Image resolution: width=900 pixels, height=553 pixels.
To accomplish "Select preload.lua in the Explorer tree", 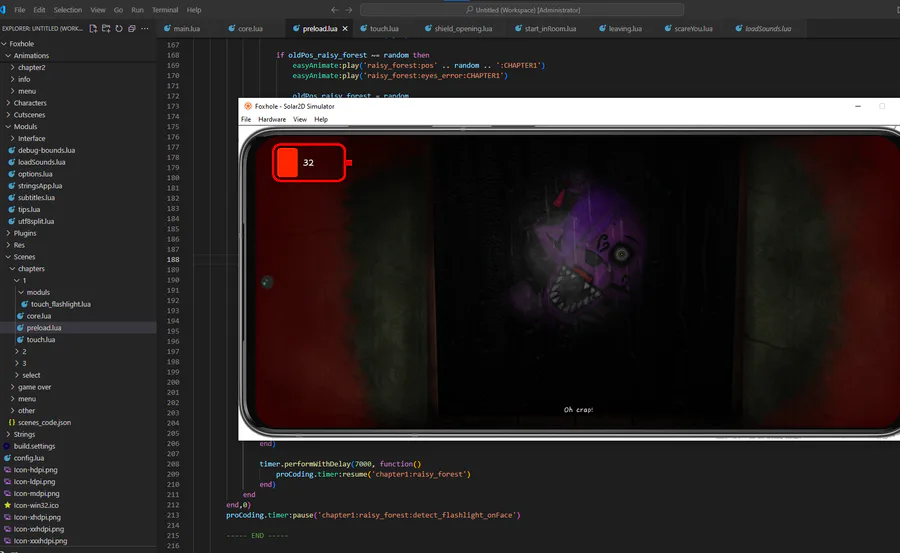I will coord(44,328).
